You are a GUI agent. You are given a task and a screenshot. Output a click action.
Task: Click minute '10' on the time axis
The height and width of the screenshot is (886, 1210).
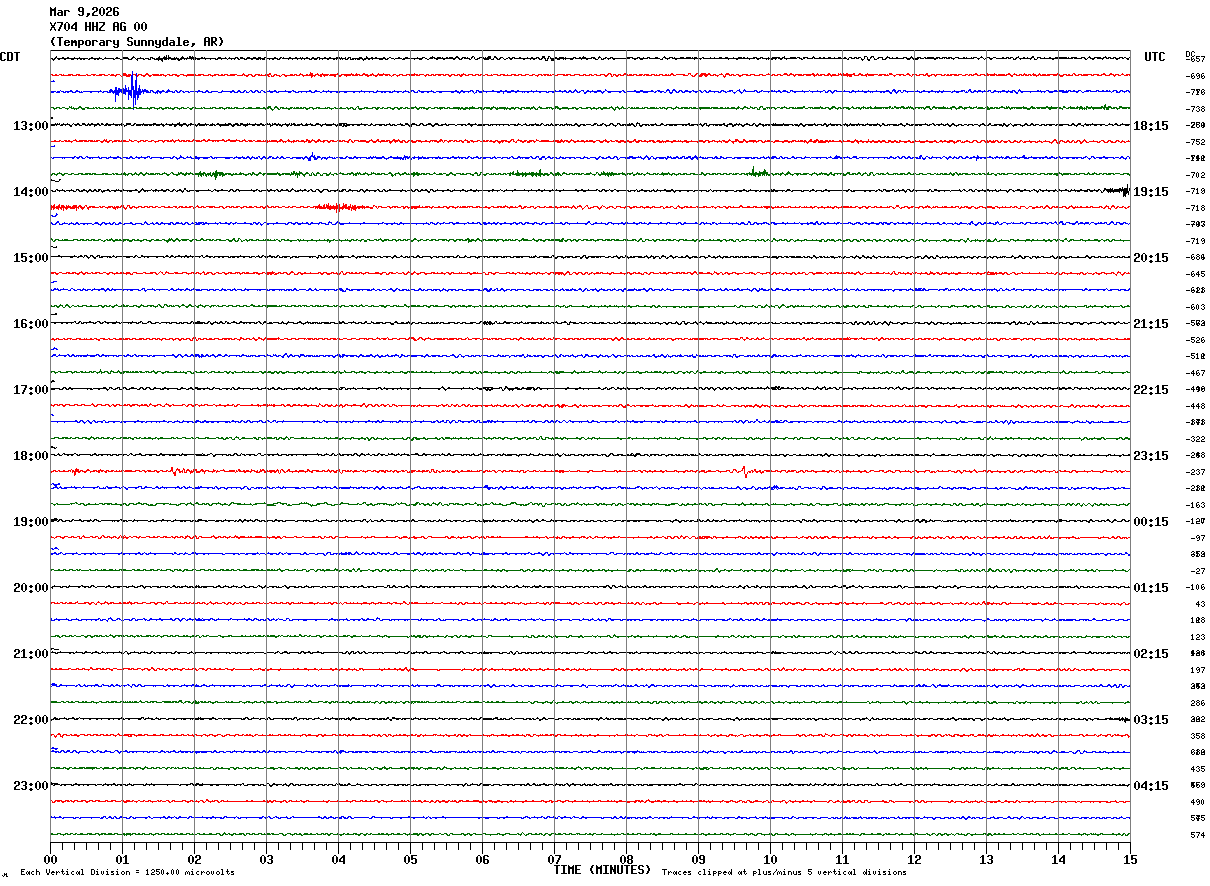pyautogui.click(x=770, y=859)
